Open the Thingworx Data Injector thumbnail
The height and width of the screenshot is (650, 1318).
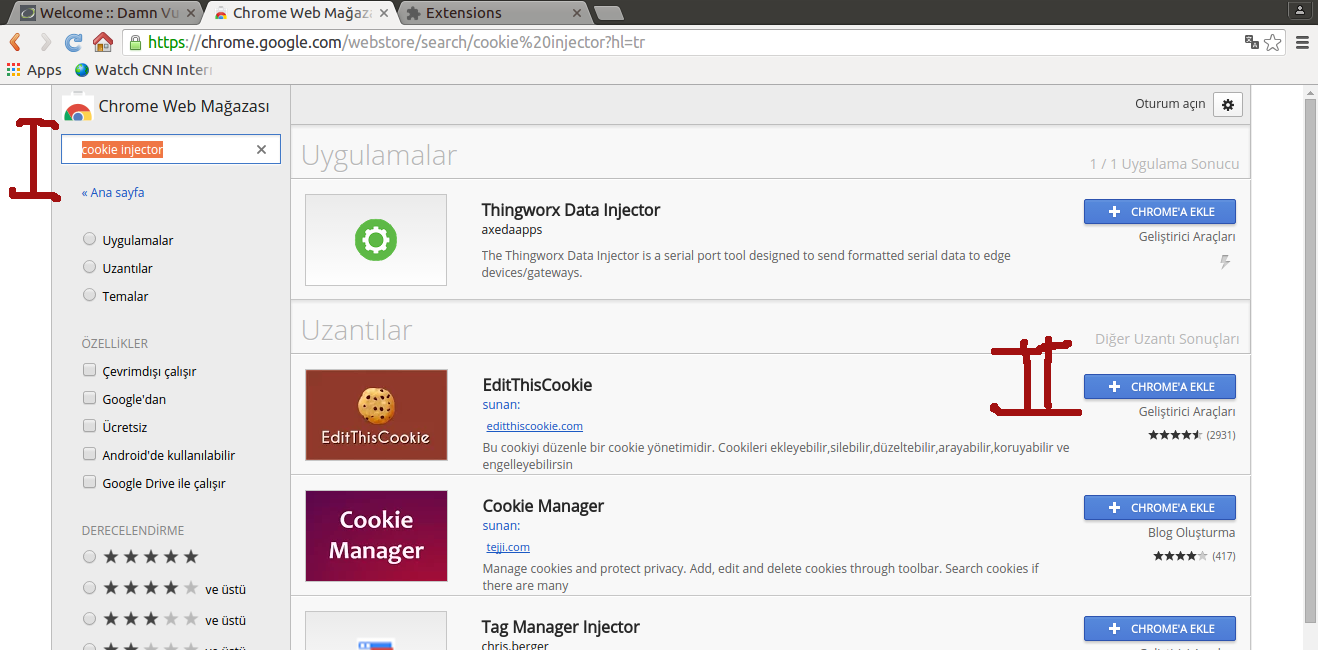click(x=376, y=240)
